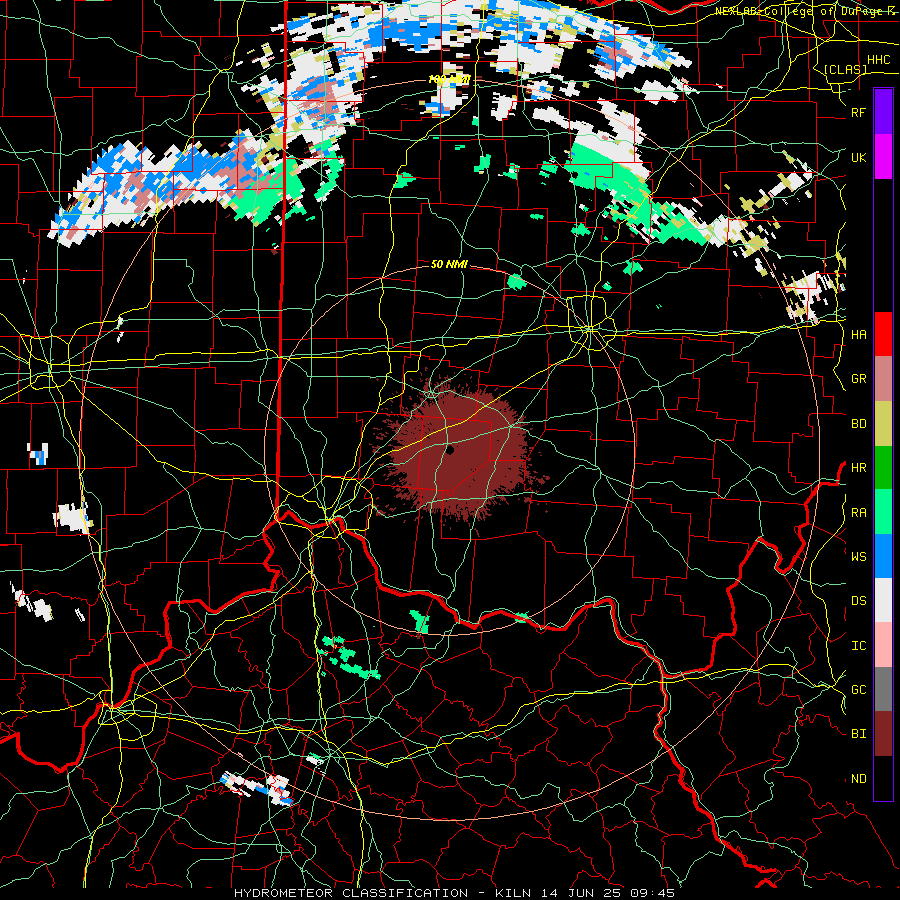Click the HR dark green legend swatch
The image size is (900, 900).
[883, 467]
